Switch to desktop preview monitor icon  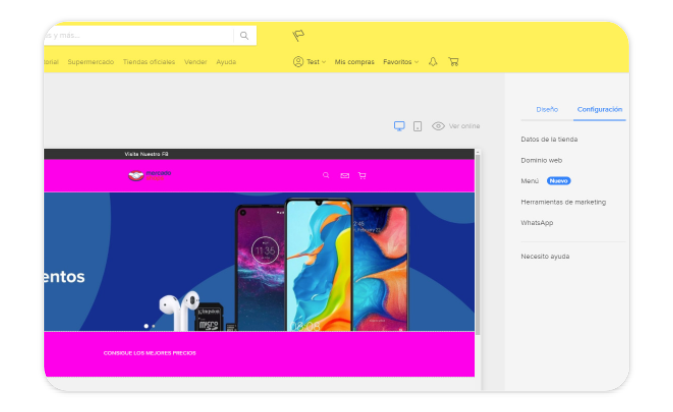[x=399, y=126]
